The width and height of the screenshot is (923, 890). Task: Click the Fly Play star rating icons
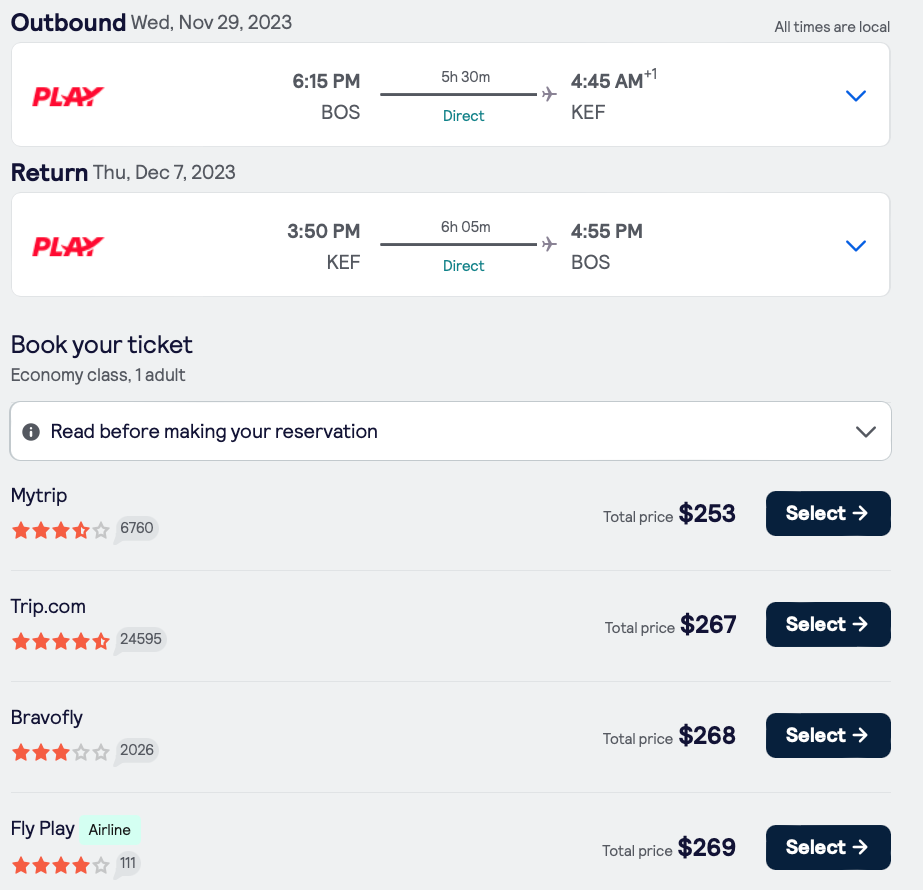pos(60,864)
